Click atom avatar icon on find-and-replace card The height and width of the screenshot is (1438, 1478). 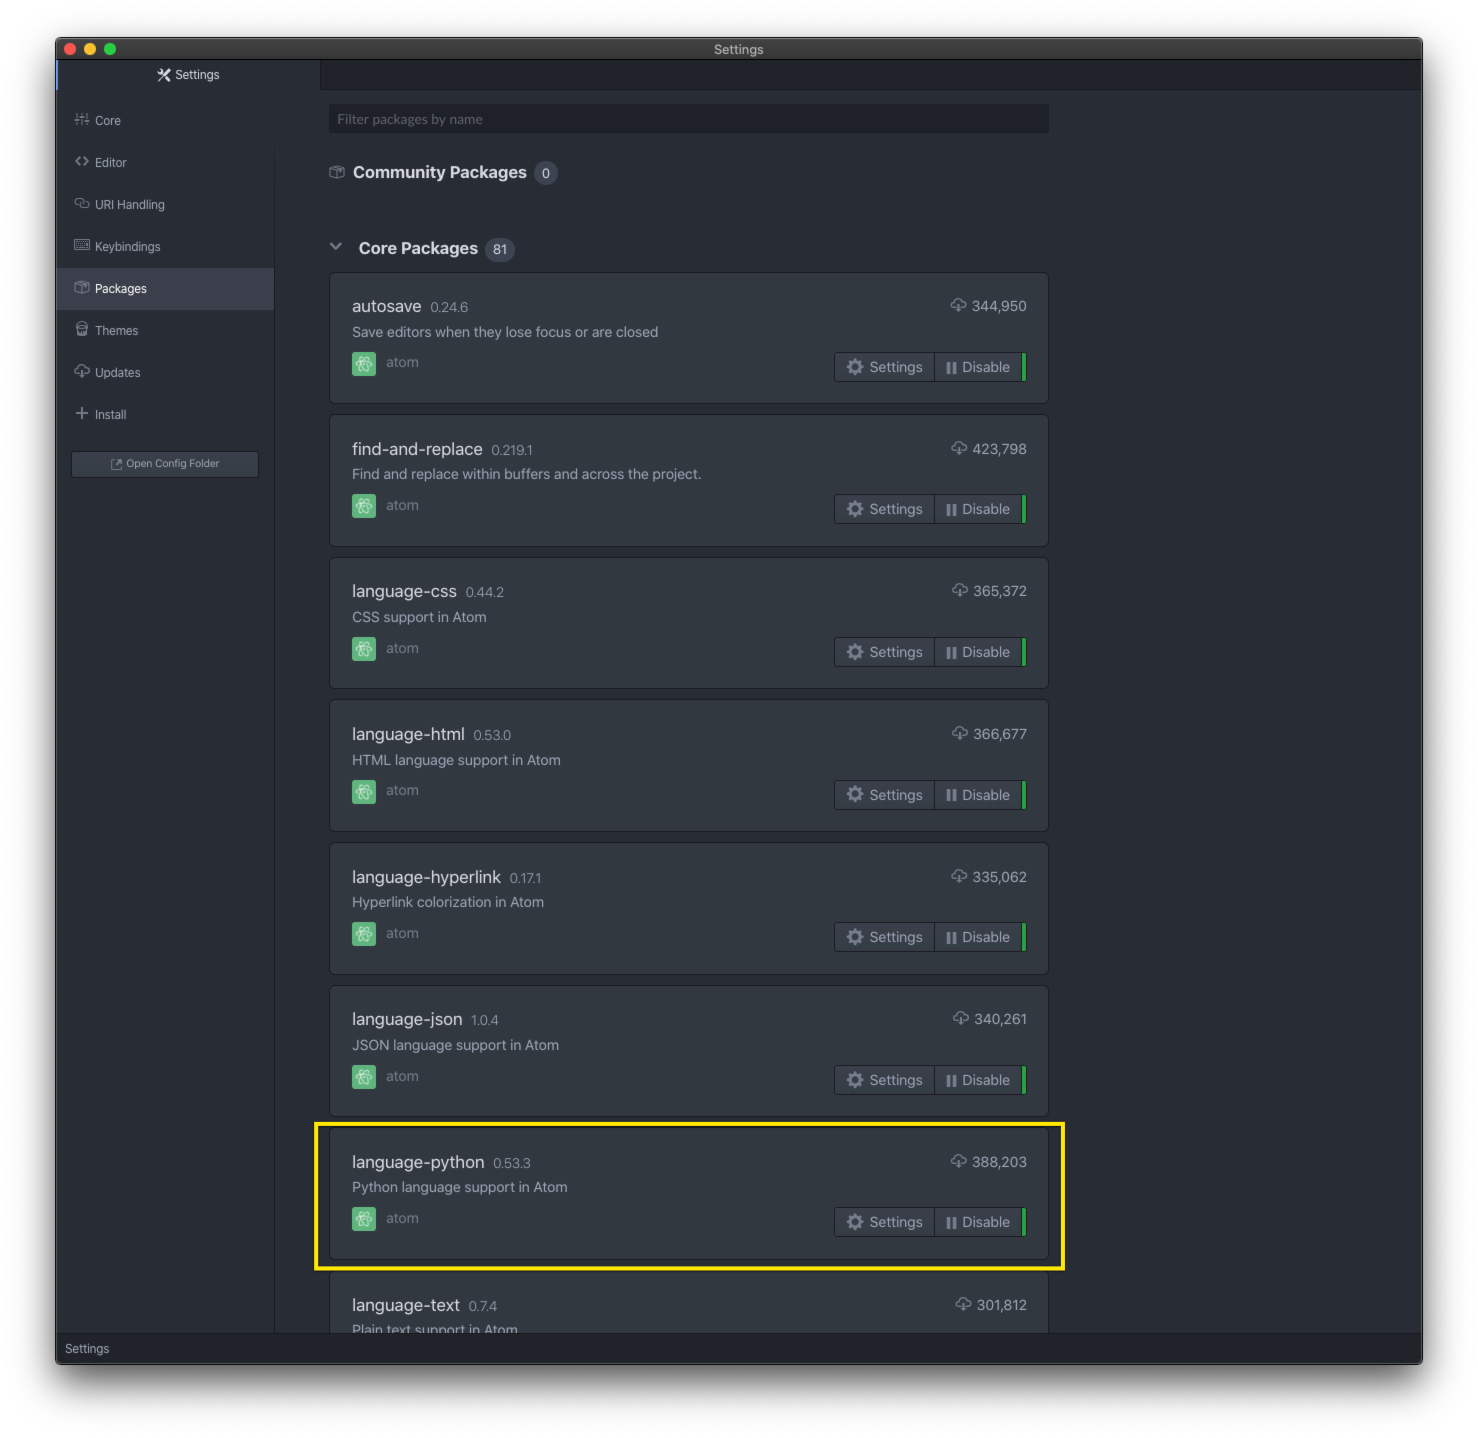click(364, 506)
